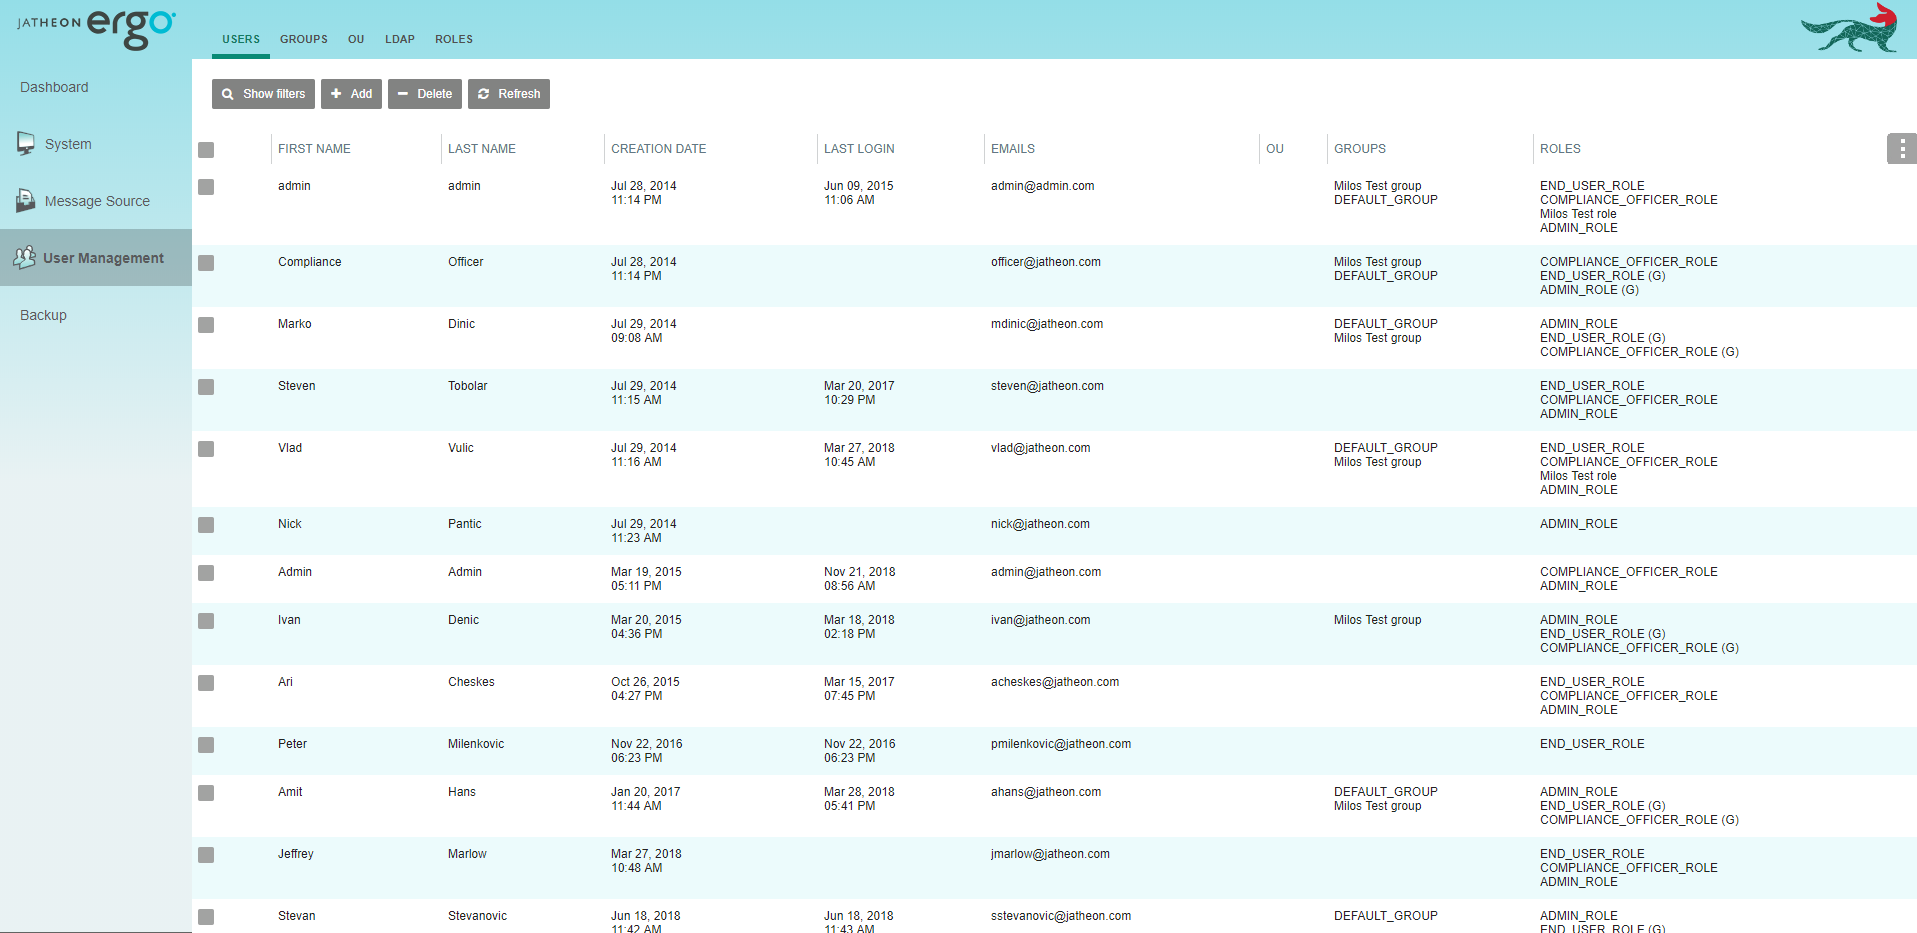This screenshot has height=933, width=1917.
Task: Refresh the users table
Action: click(x=509, y=94)
